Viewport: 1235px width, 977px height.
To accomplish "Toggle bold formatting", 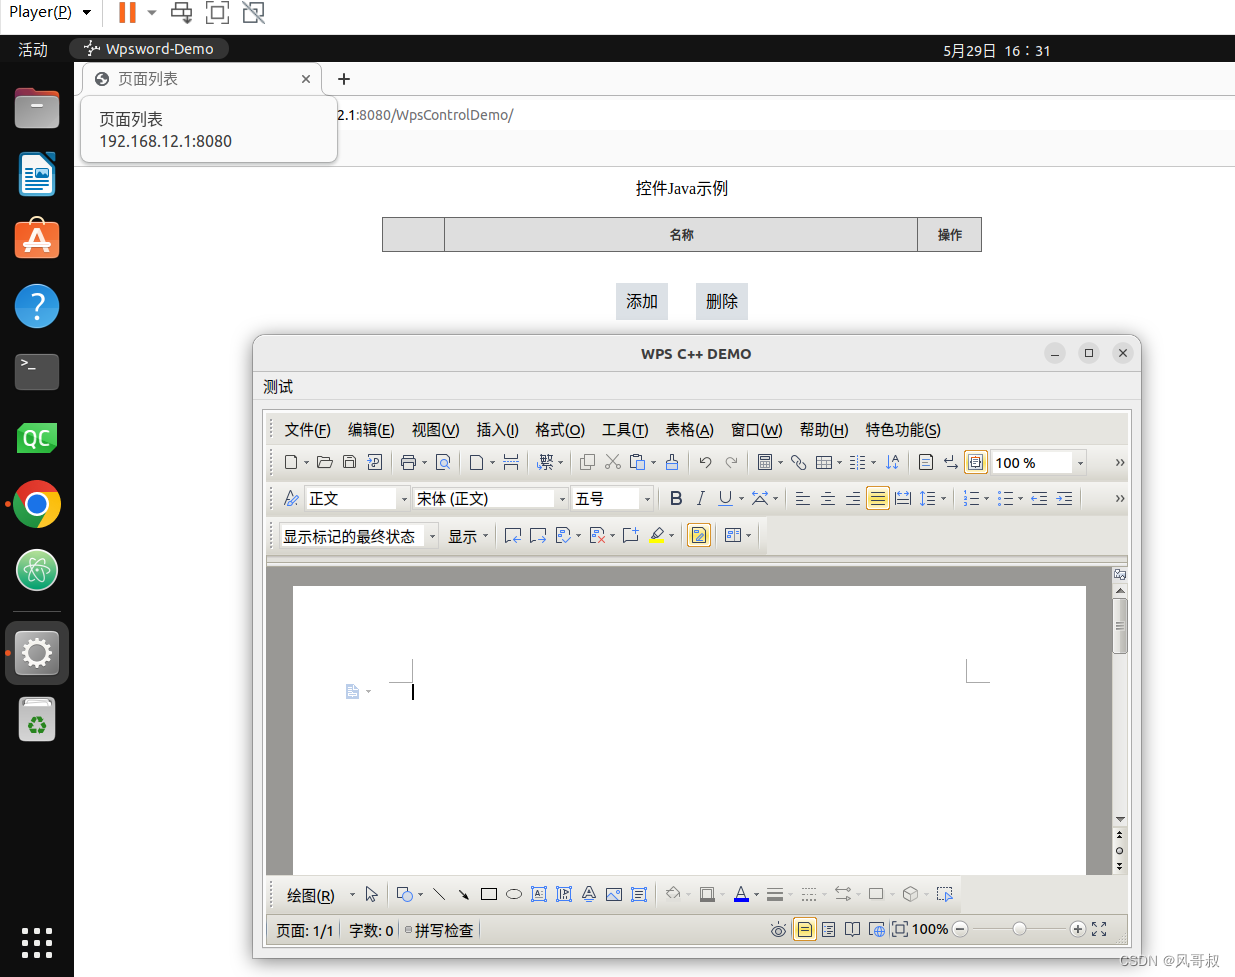I will [676, 498].
